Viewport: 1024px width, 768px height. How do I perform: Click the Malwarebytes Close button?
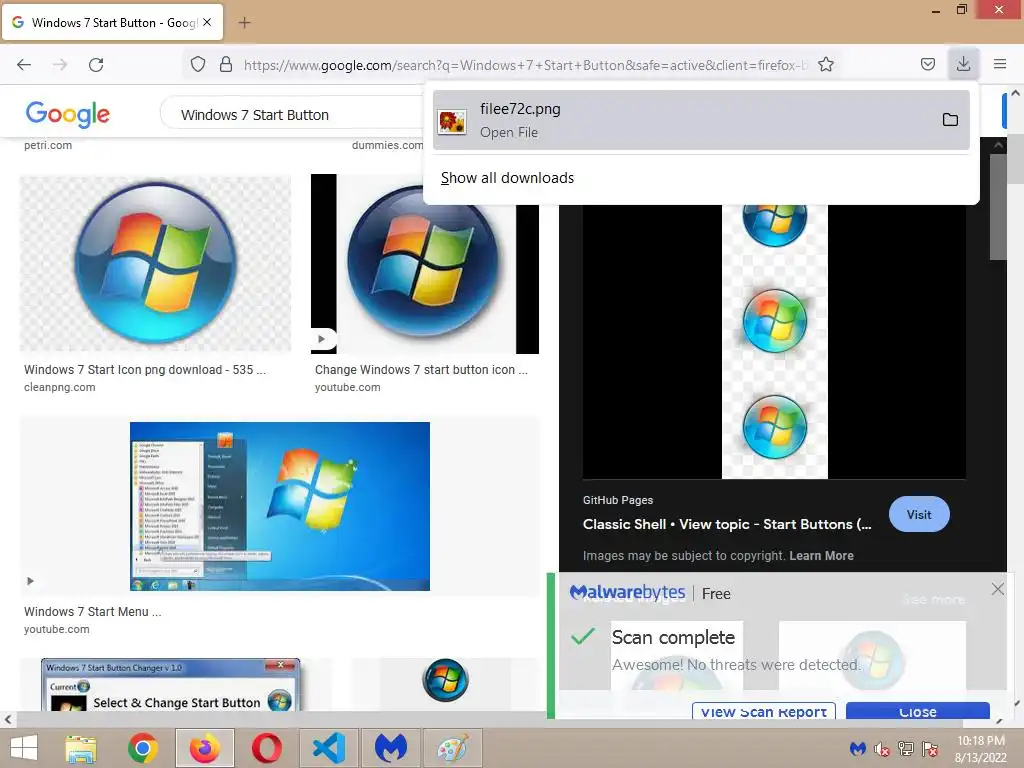pyautogui.click(x=918, y=711)
